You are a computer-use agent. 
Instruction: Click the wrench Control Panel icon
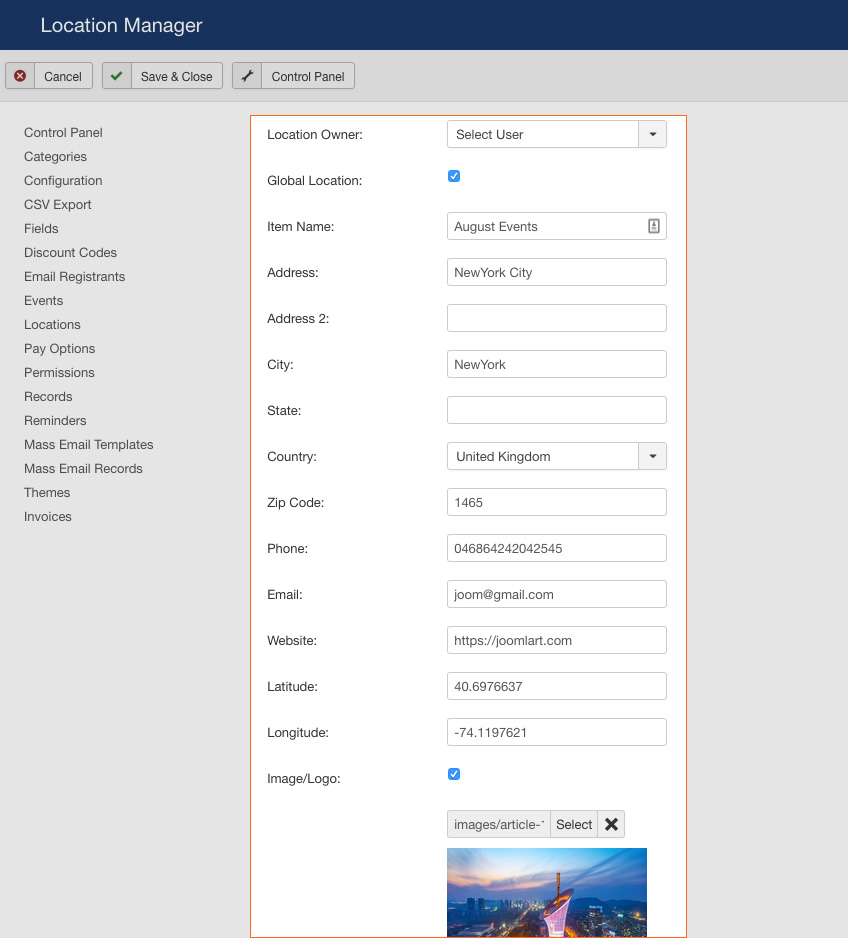(247, 76)
